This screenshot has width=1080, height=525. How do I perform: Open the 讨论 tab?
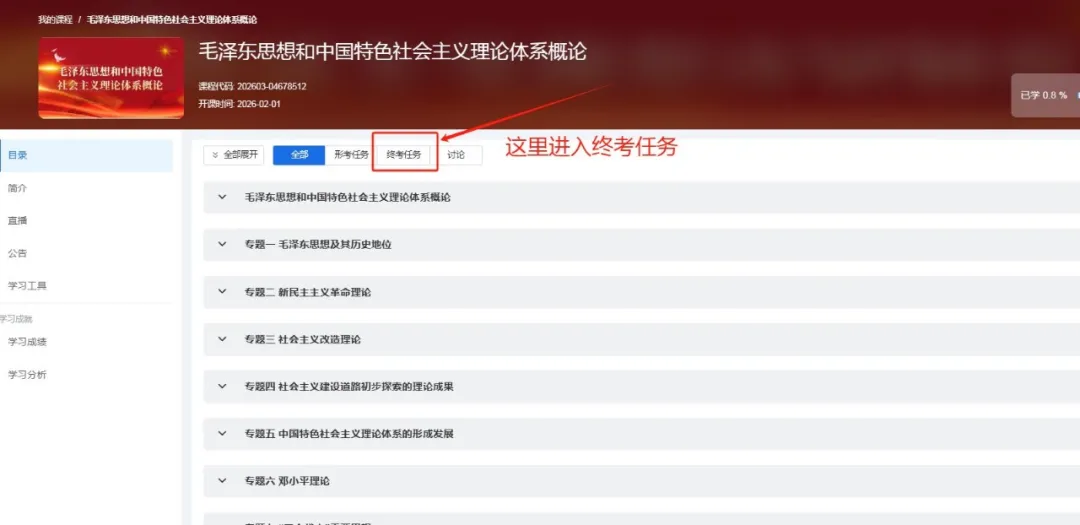[x=456, y=155]
